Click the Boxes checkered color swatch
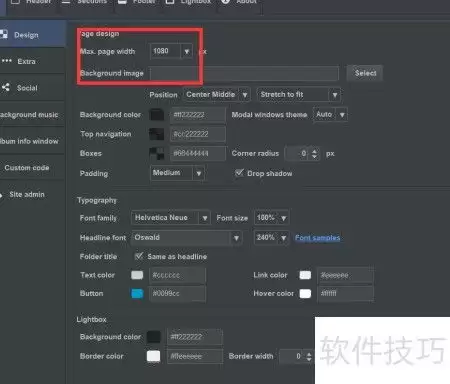 pos(156,153)
